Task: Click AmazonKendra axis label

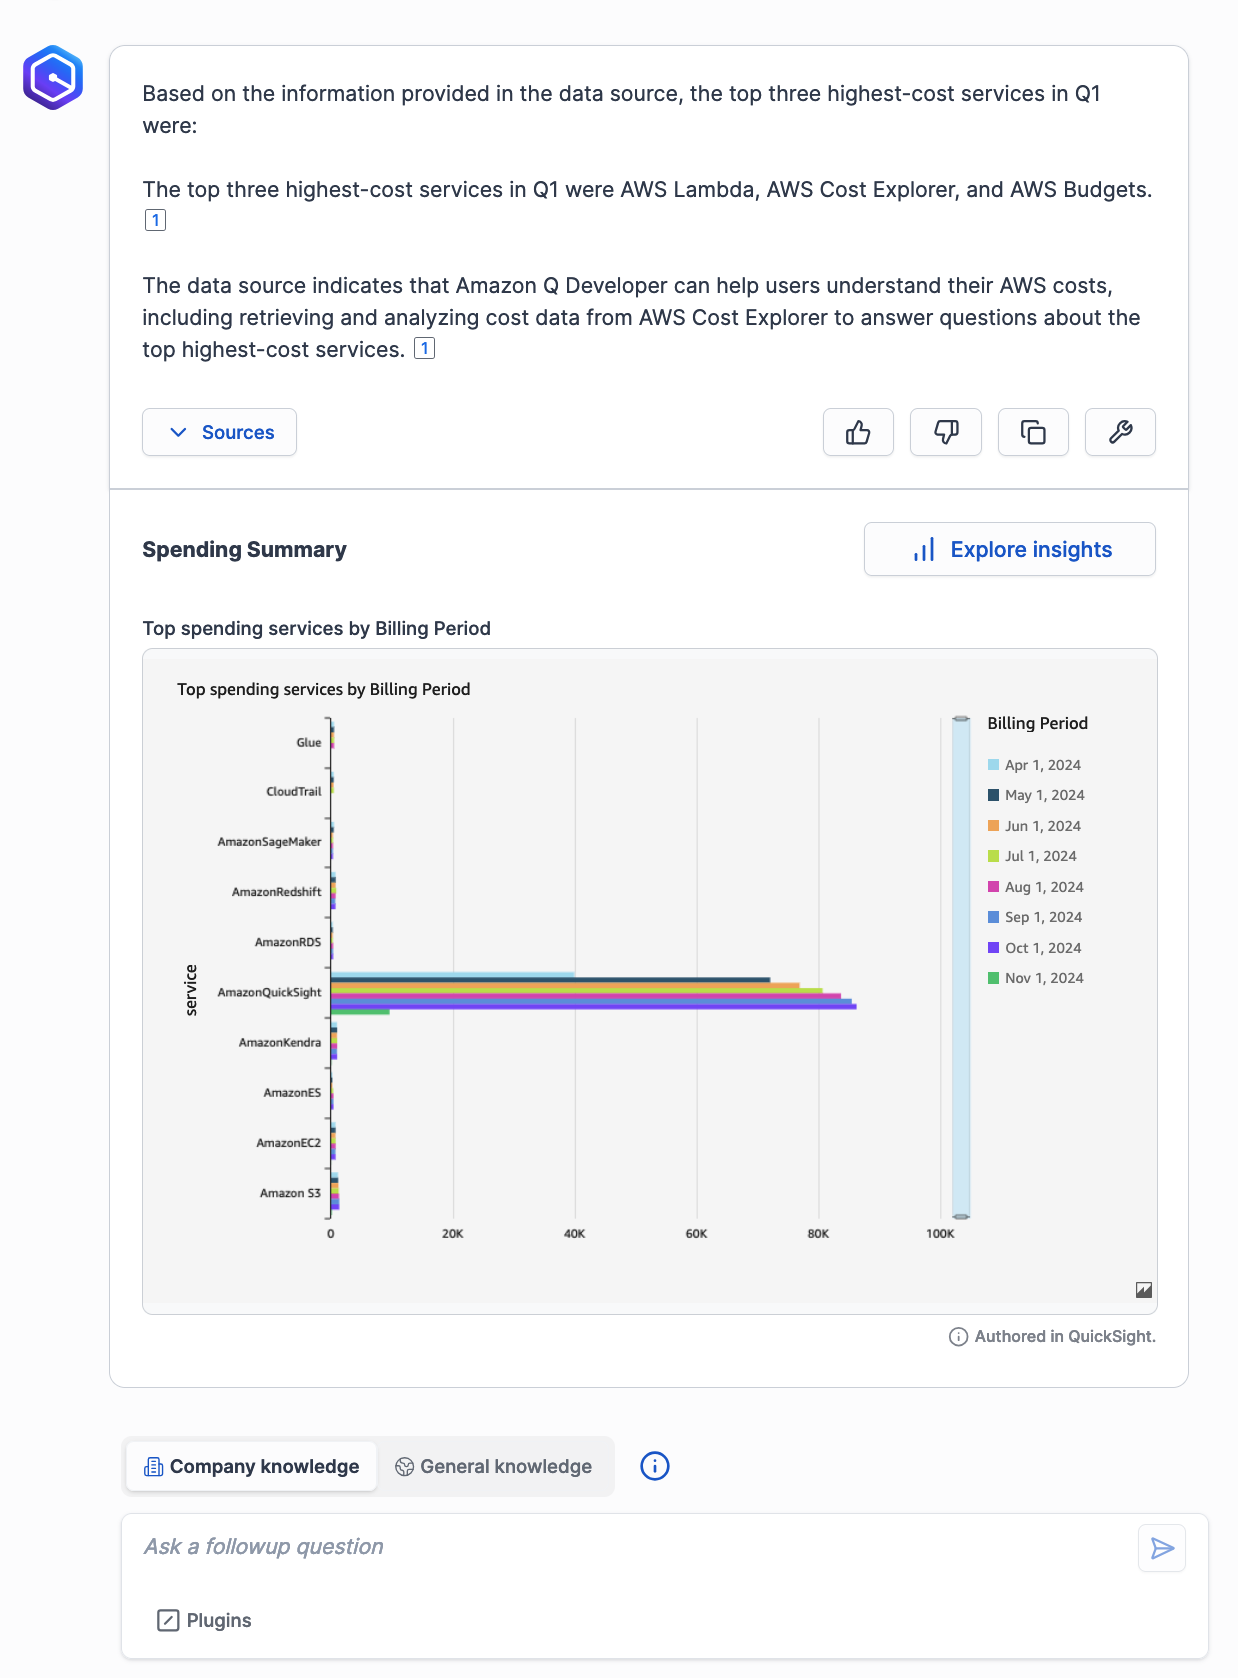Action: pos(280,1042)
